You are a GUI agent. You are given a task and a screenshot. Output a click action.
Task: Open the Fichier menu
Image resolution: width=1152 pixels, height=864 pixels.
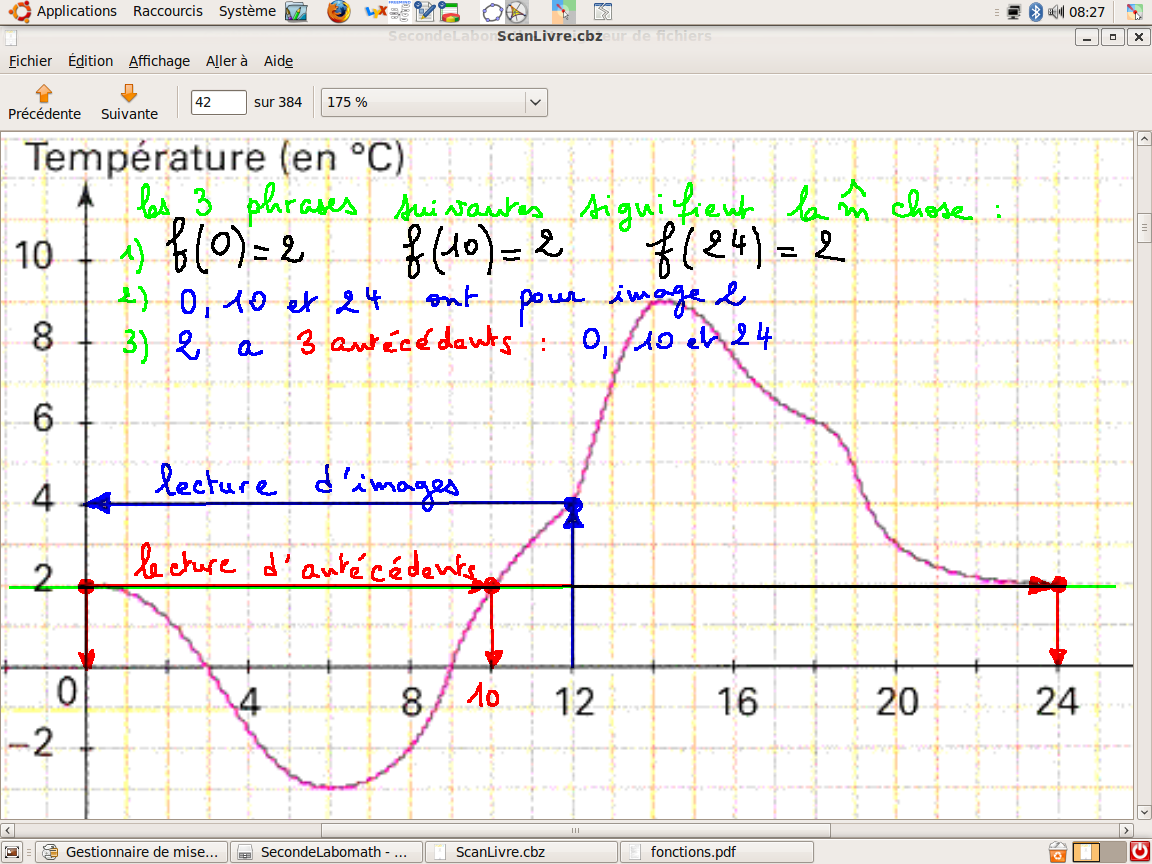click(x=30, y=61)
